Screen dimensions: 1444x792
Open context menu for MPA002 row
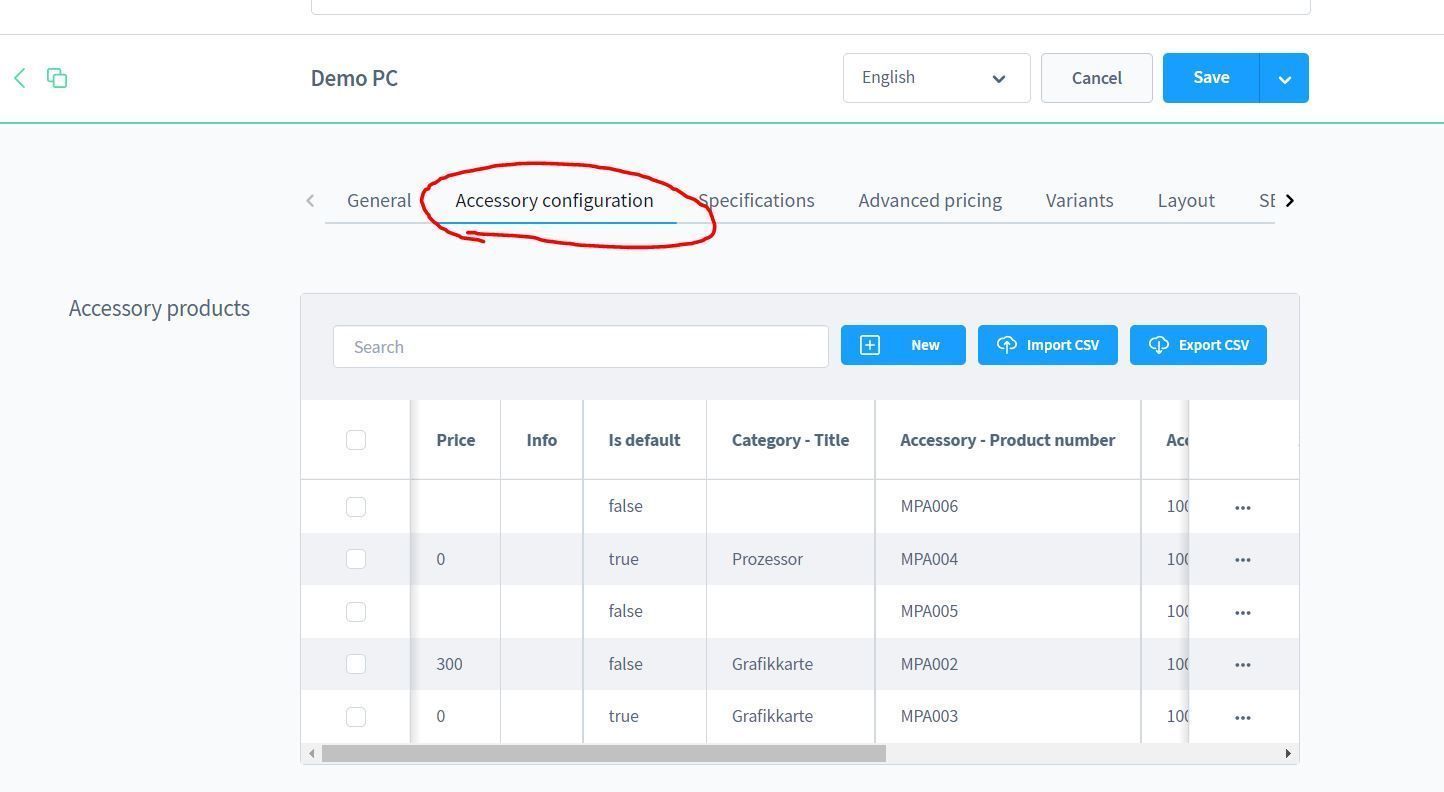click(x=1242, y=665)
